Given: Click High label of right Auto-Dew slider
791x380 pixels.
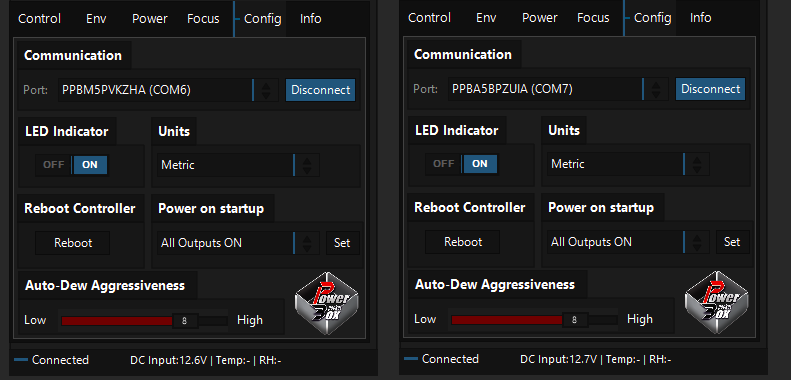Looking at the screenshot, I should [x=640, y=319].
